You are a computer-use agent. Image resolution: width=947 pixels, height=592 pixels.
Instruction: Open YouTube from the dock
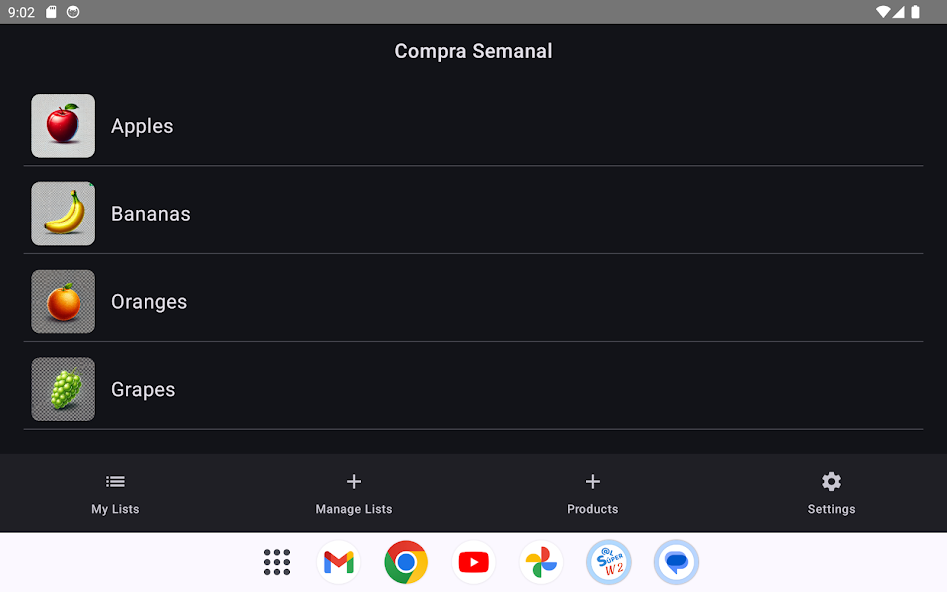click(x=474, y=562)
